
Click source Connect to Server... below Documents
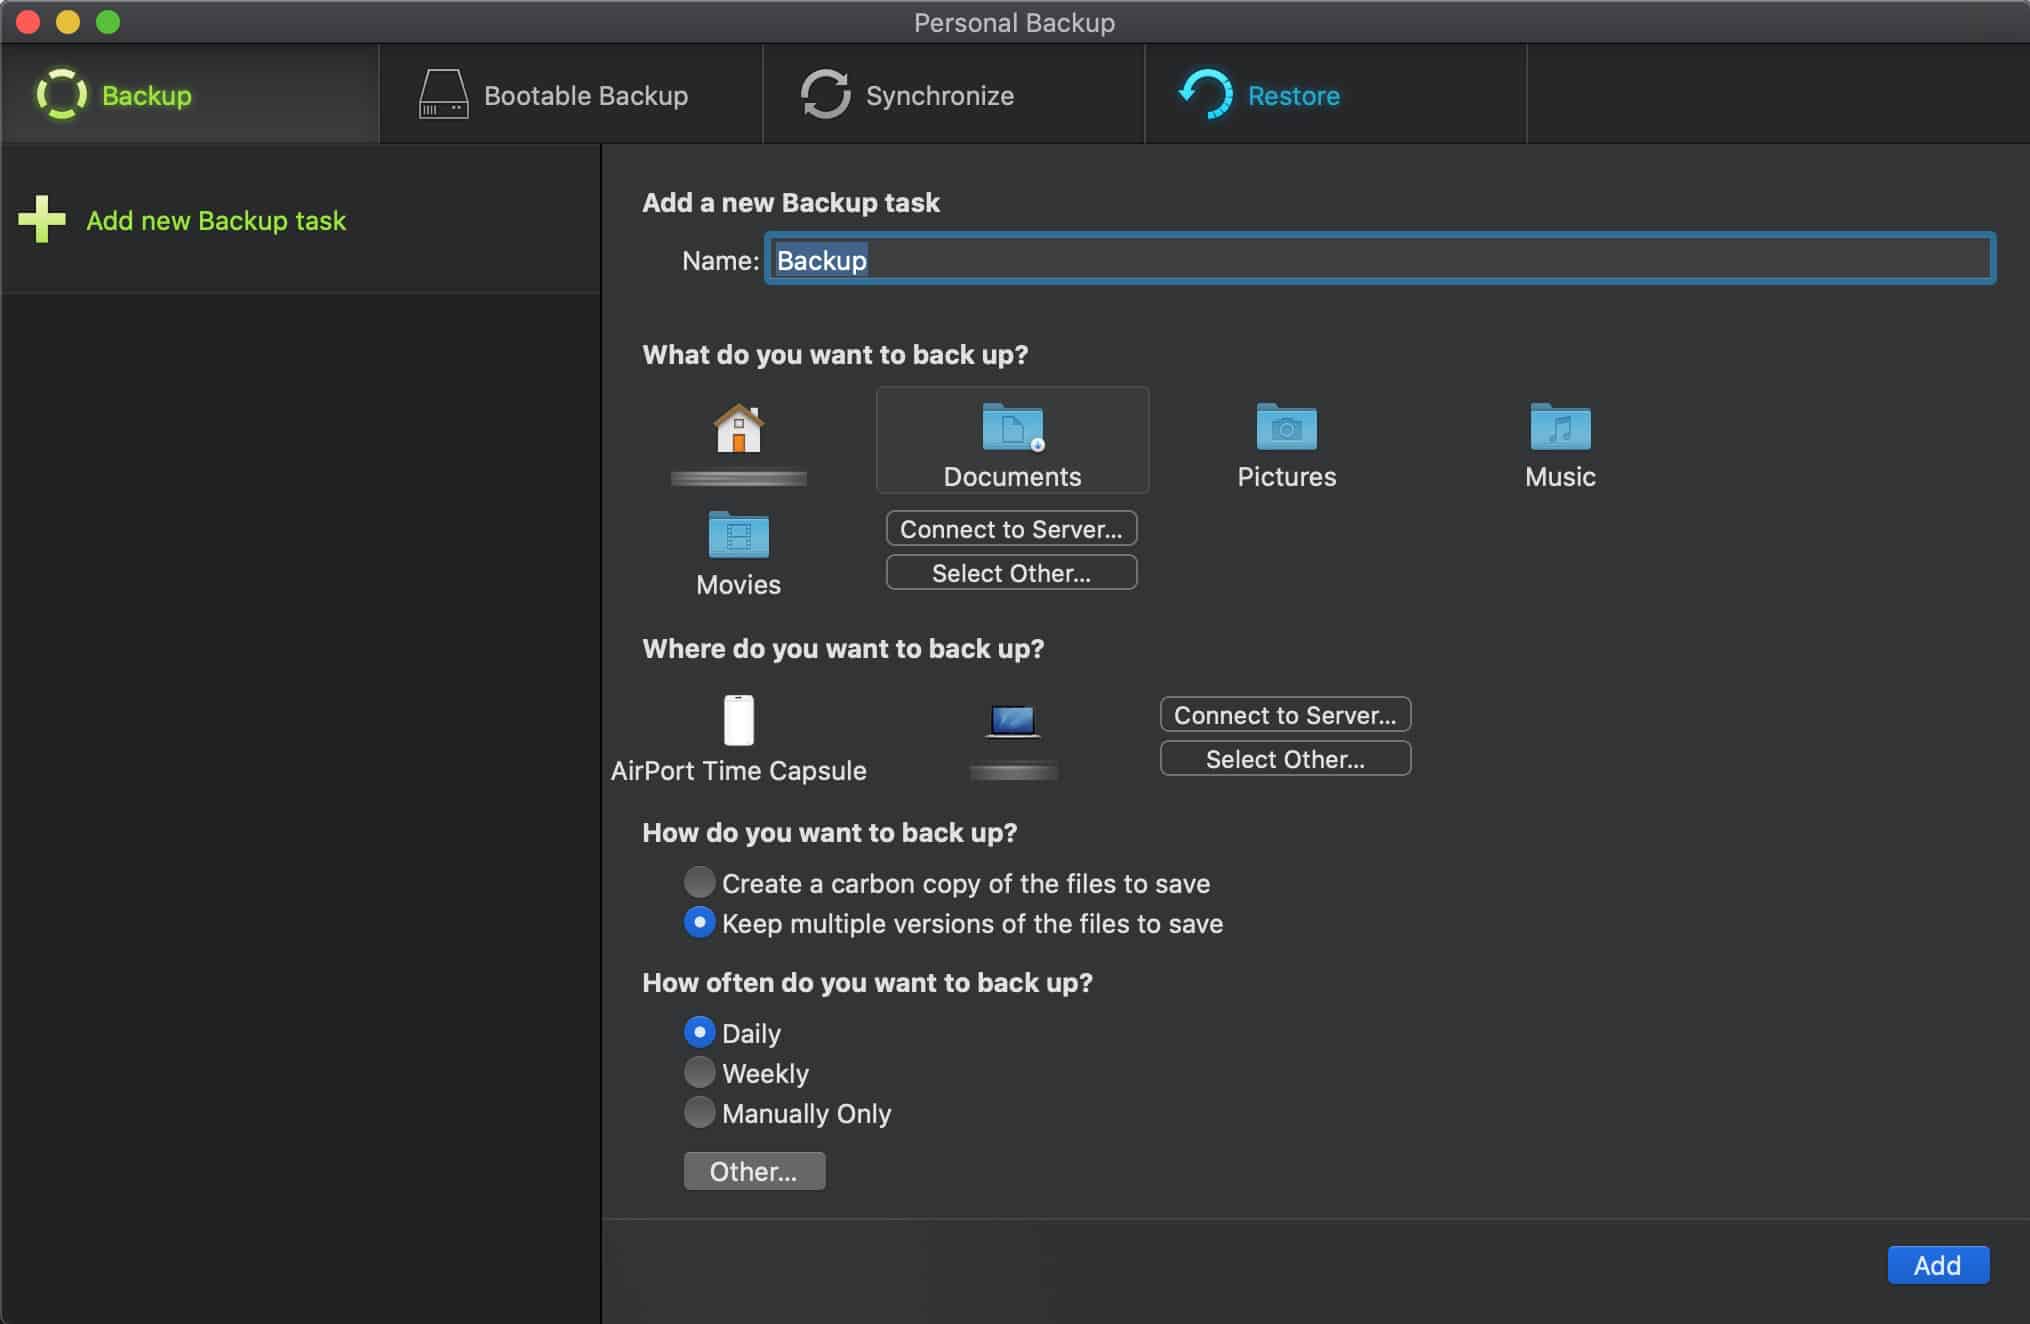(1011, 529)
